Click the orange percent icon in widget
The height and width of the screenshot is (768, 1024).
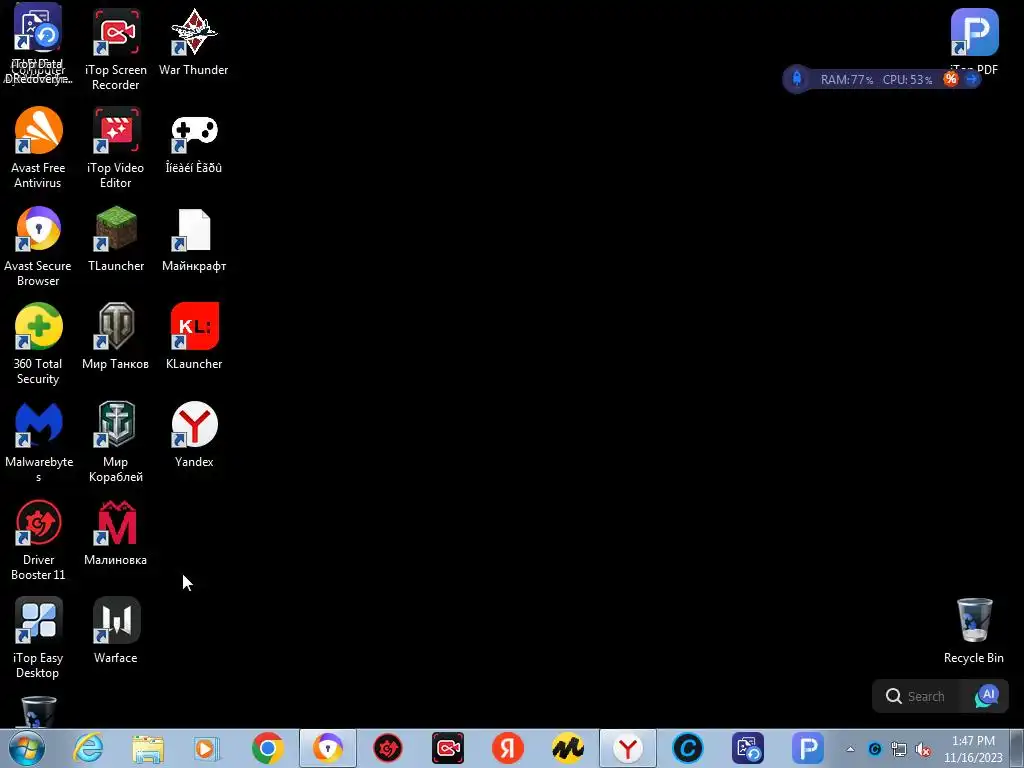951,79
